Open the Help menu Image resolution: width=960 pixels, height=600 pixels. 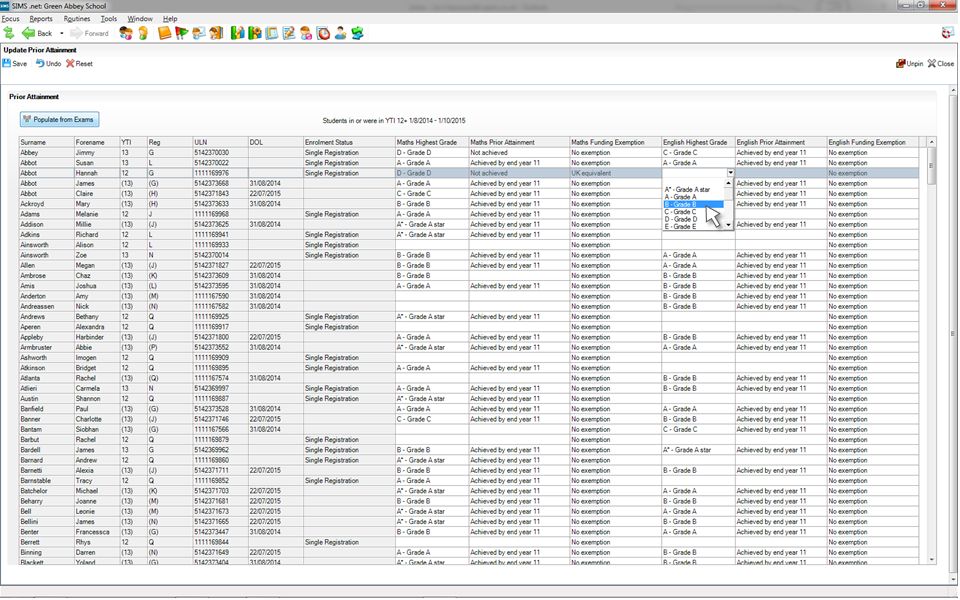[170, 19]
